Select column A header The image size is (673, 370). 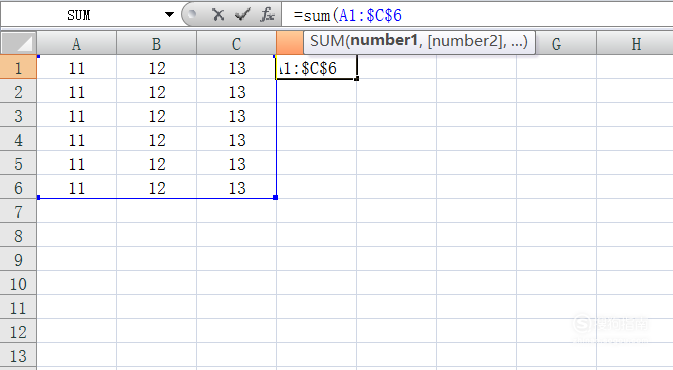pyautogui.click(x=76, y=44)
